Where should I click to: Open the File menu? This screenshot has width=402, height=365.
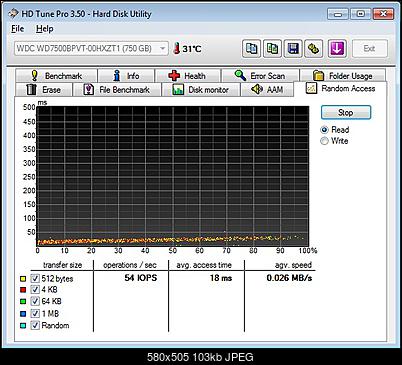point(17,29)
